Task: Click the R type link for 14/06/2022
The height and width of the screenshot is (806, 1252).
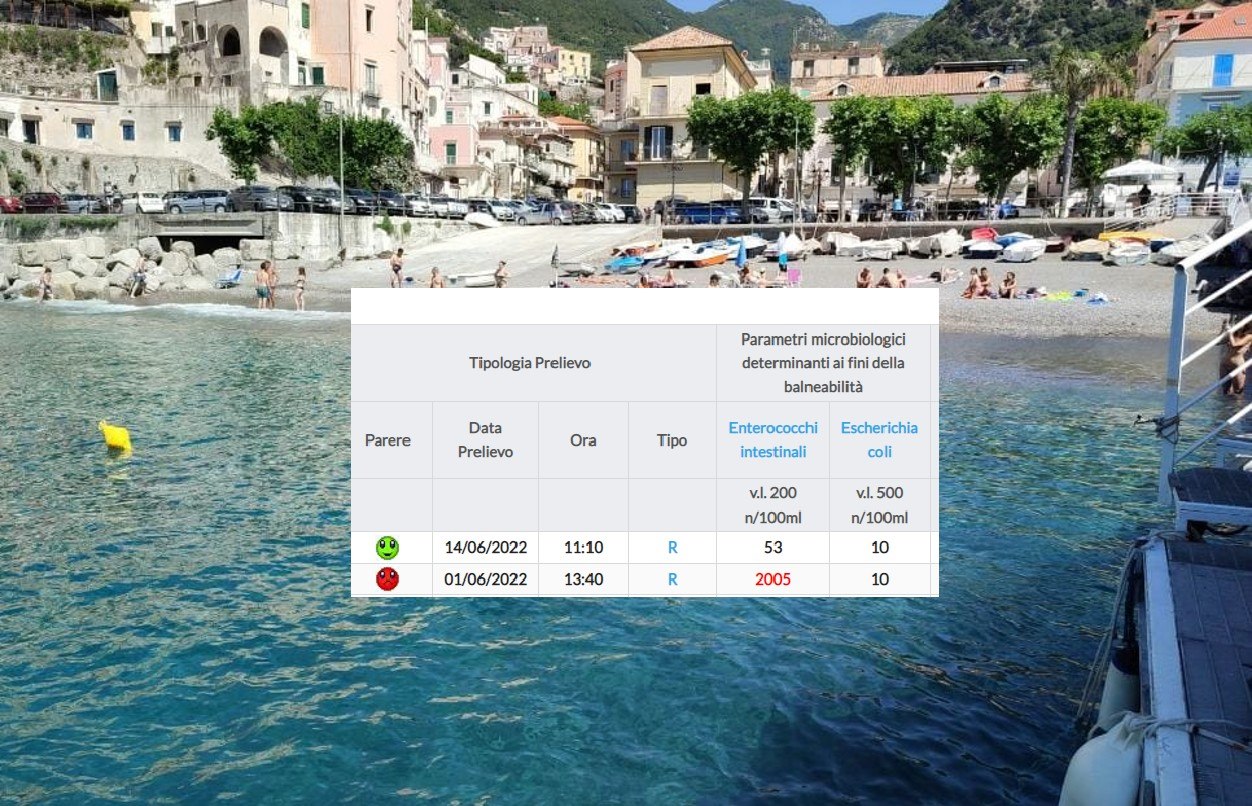Action: coord(672,548)
